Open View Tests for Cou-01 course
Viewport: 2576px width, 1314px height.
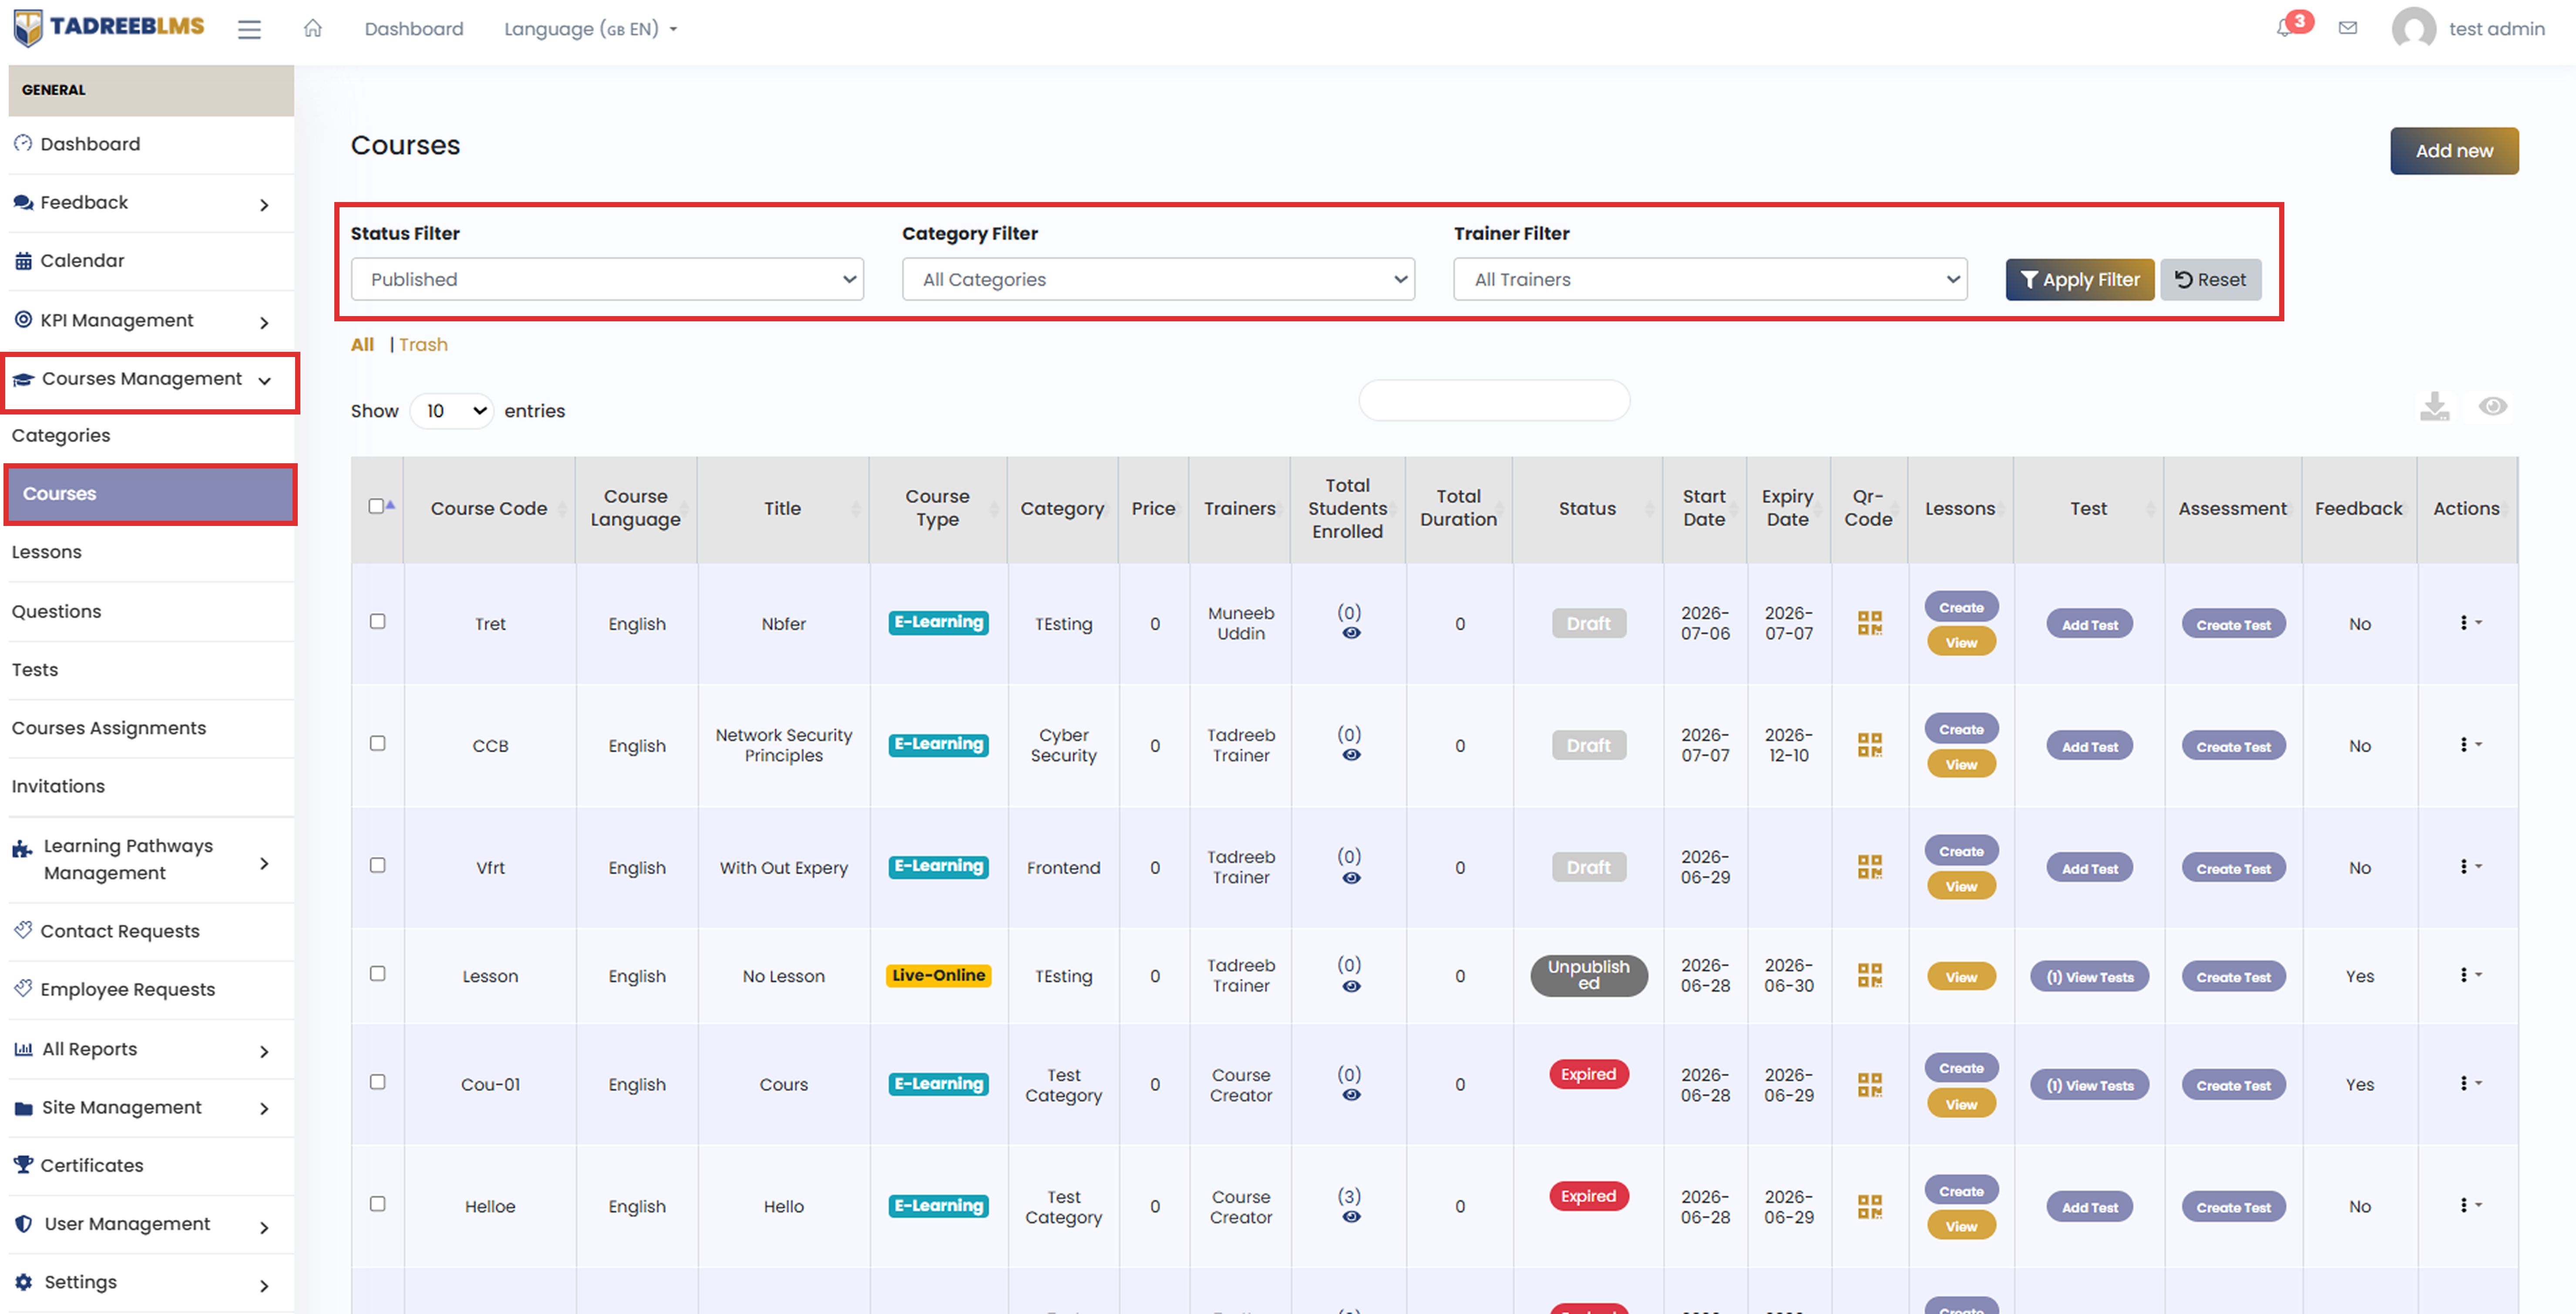point(2089,1085)
